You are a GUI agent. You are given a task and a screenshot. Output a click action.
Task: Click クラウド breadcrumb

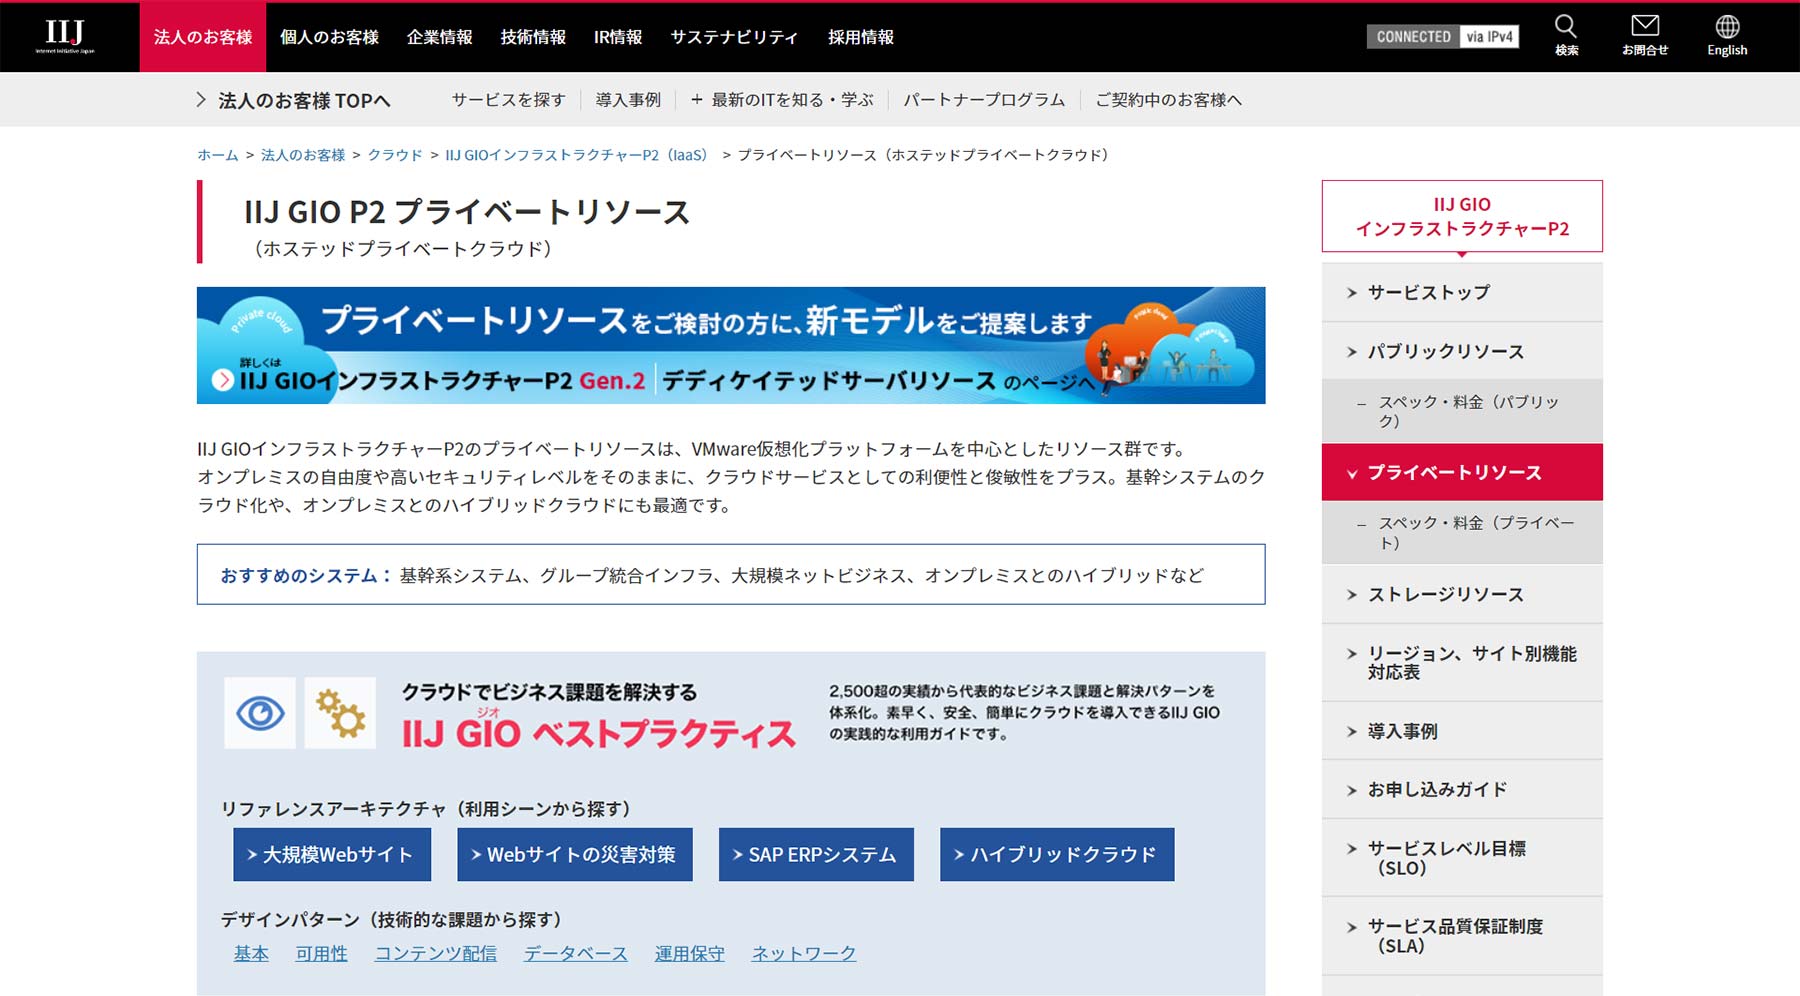pos(395,155)
